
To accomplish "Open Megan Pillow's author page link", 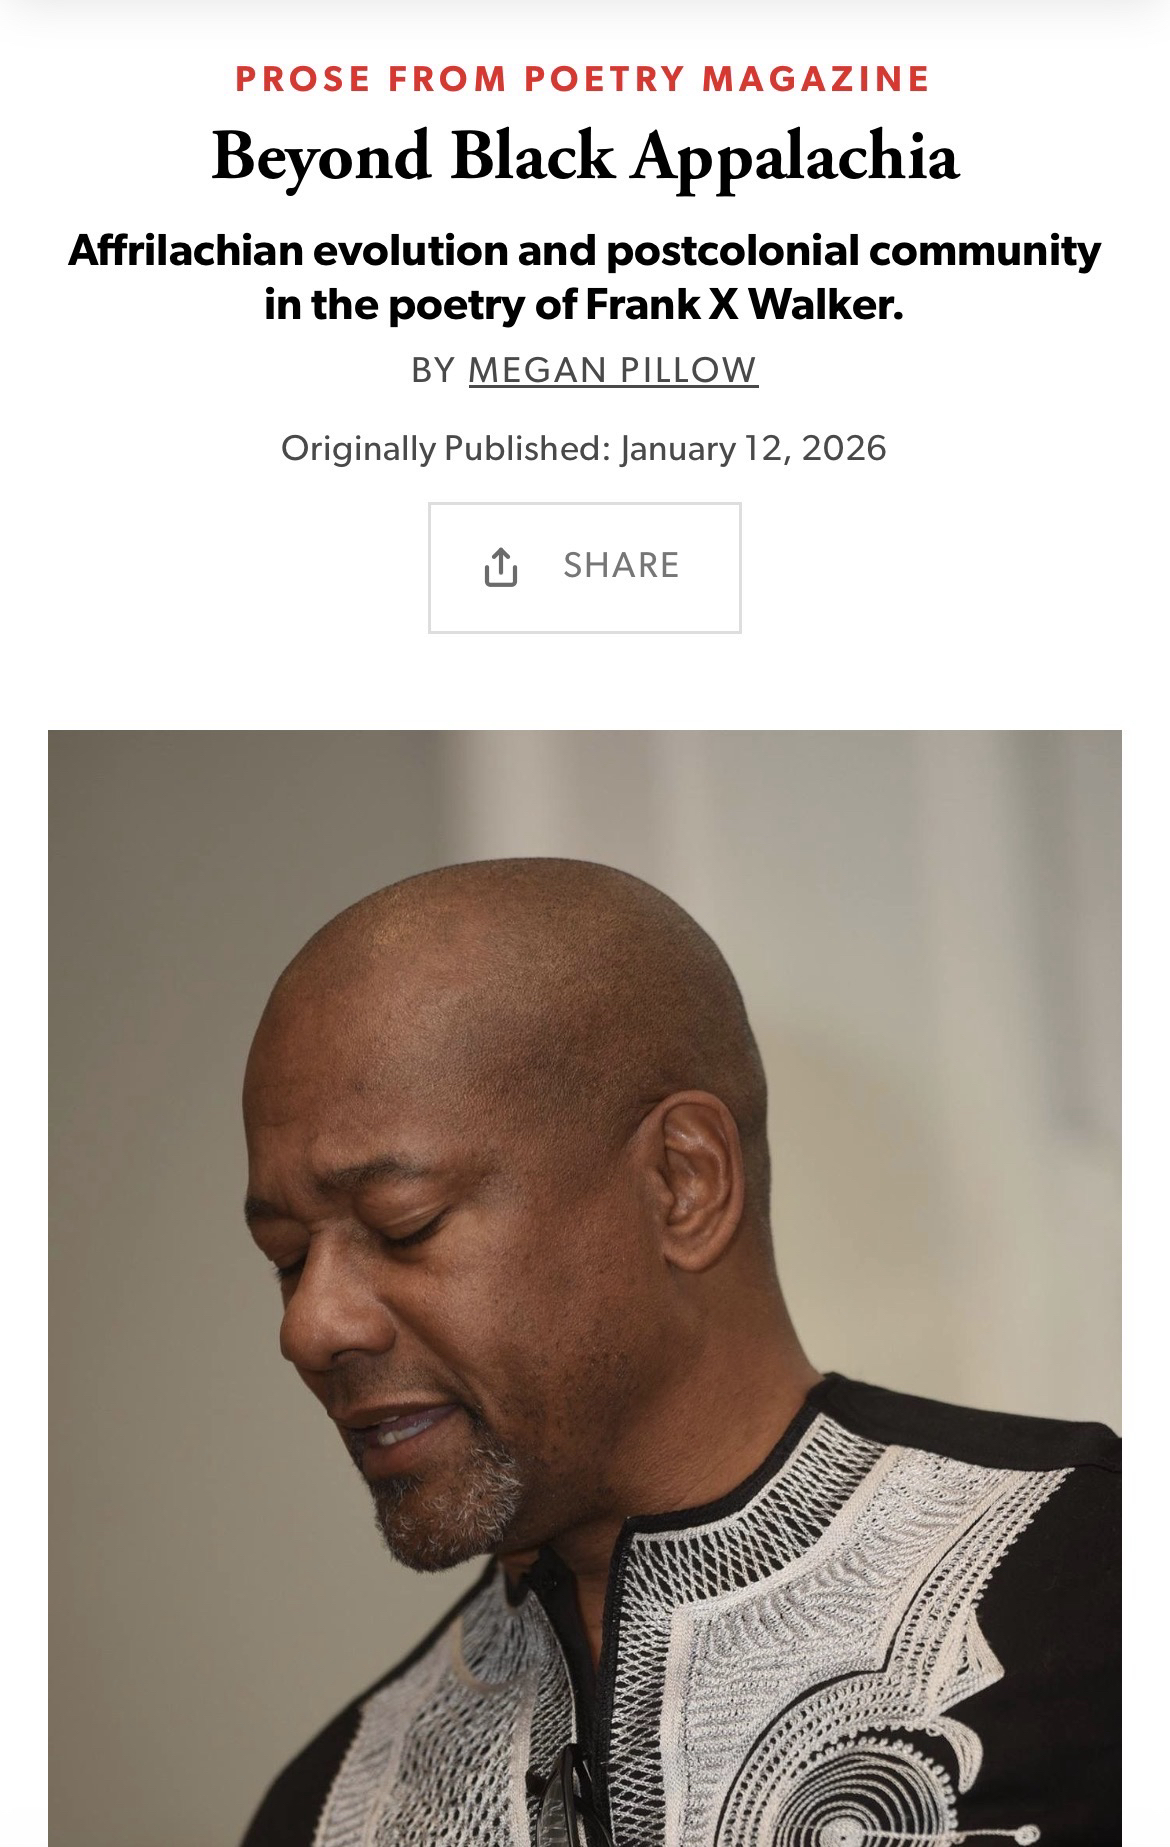I will (x=613, y=370).
